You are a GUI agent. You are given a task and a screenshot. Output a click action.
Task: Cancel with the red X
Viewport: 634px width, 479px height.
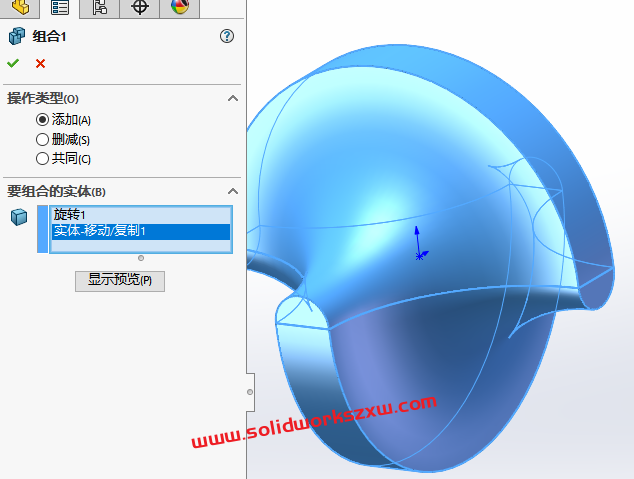coord(40,63)
